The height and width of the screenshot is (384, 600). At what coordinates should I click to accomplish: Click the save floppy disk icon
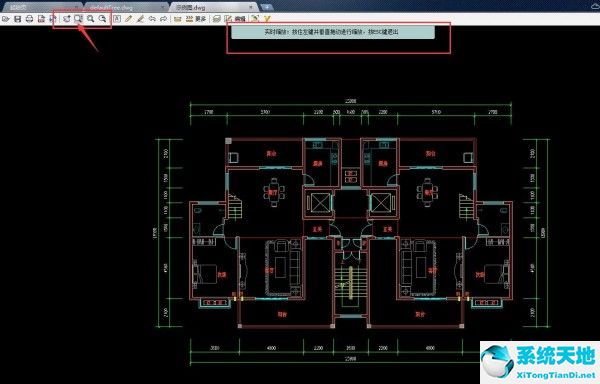click(18, 19)
